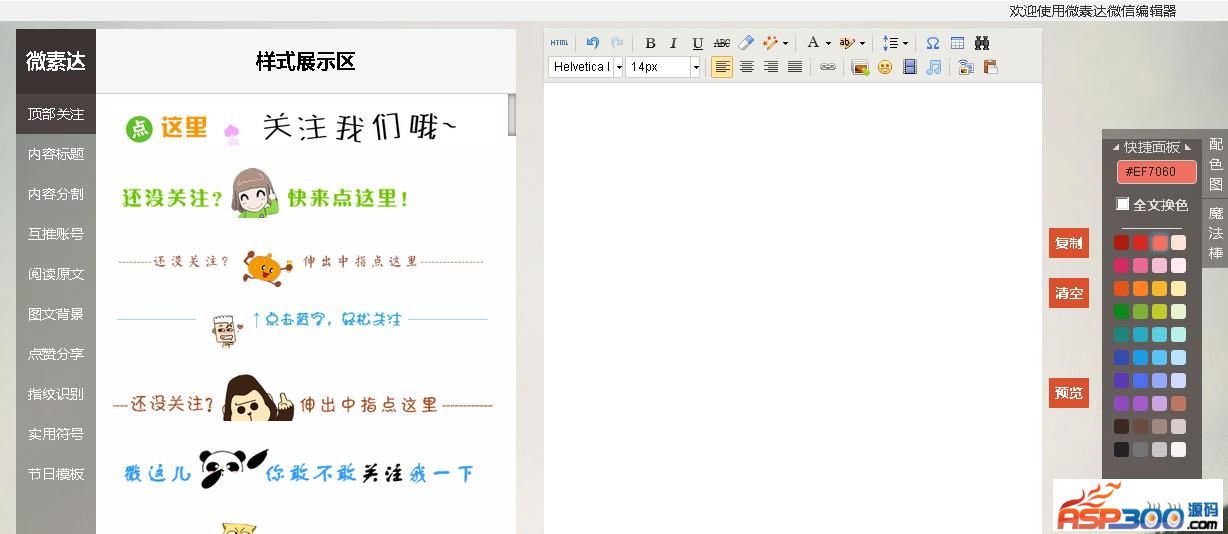
Task: Pick the orange color swatch
Action: (x=1140, y=288)
